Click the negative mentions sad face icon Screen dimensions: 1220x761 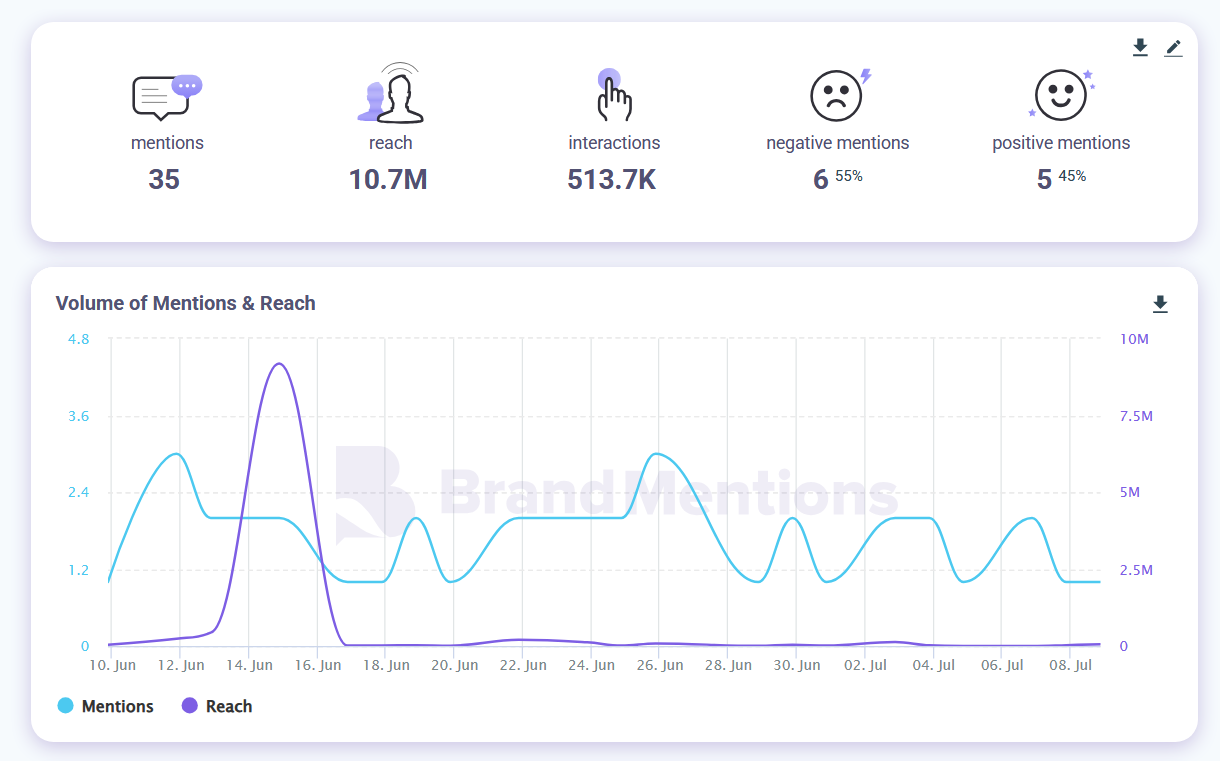coord(837,96)
